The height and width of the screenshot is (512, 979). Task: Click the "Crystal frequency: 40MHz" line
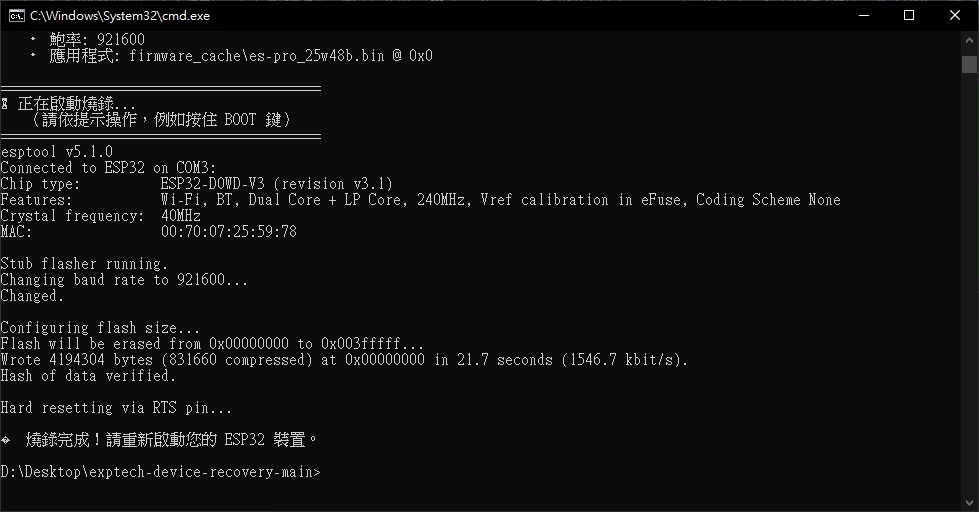[x=100, y=216]
